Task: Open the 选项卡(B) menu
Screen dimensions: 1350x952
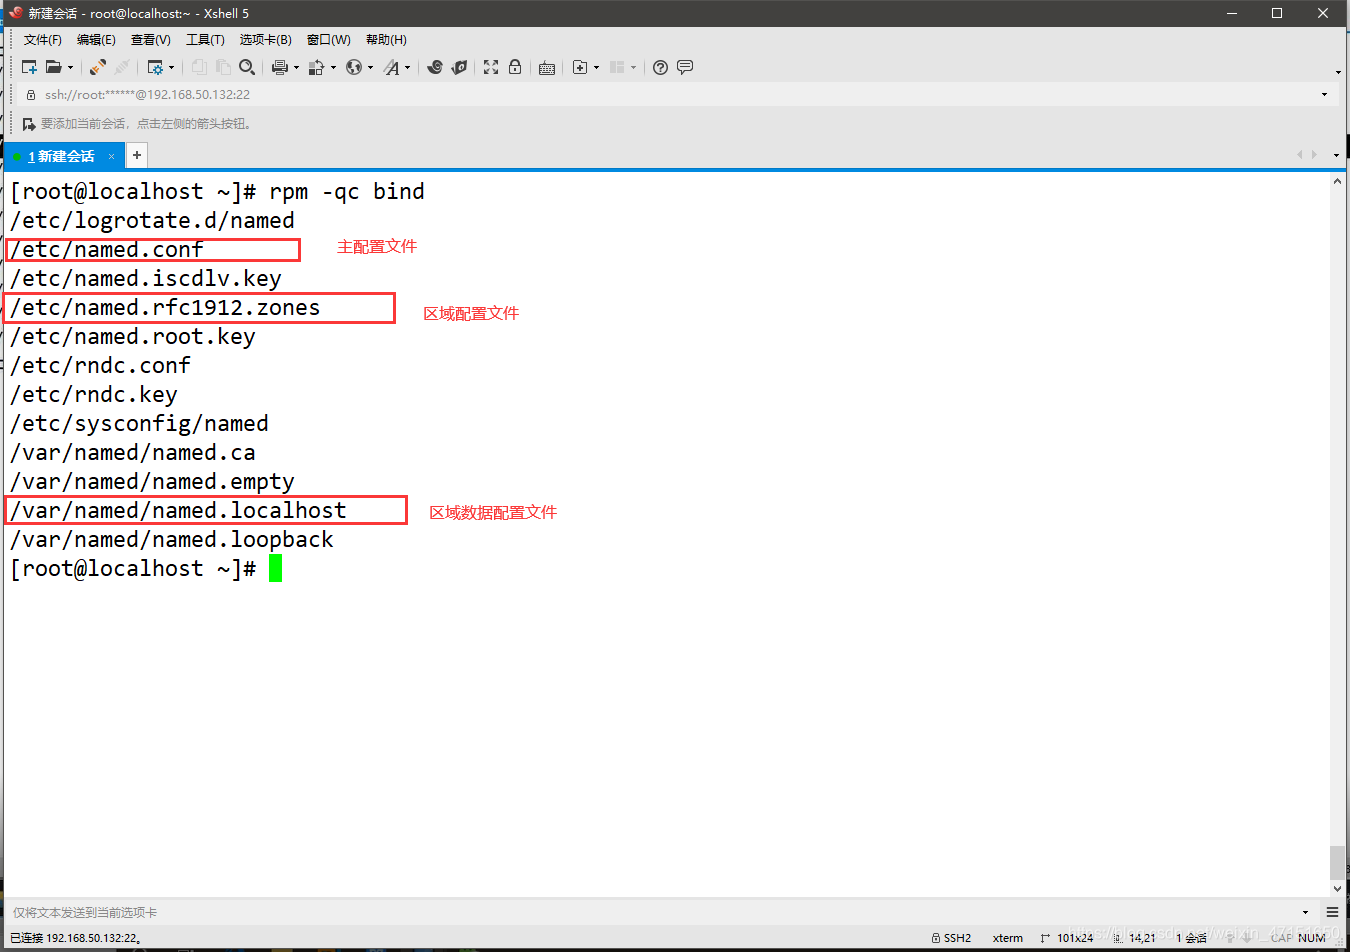Action: (x=266, y=40)
